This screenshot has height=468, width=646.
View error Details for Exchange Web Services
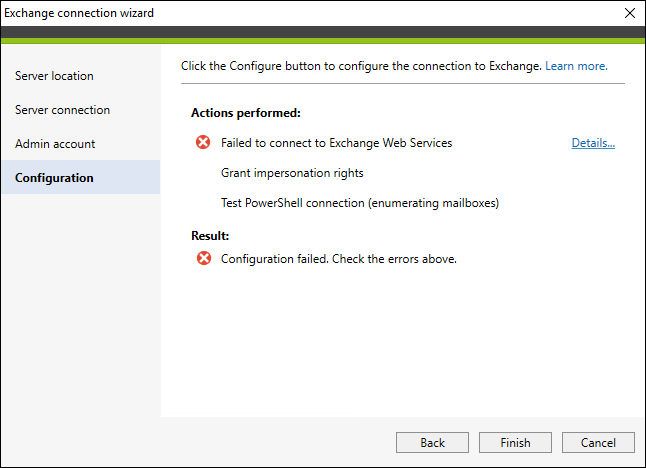pos(593,143)
